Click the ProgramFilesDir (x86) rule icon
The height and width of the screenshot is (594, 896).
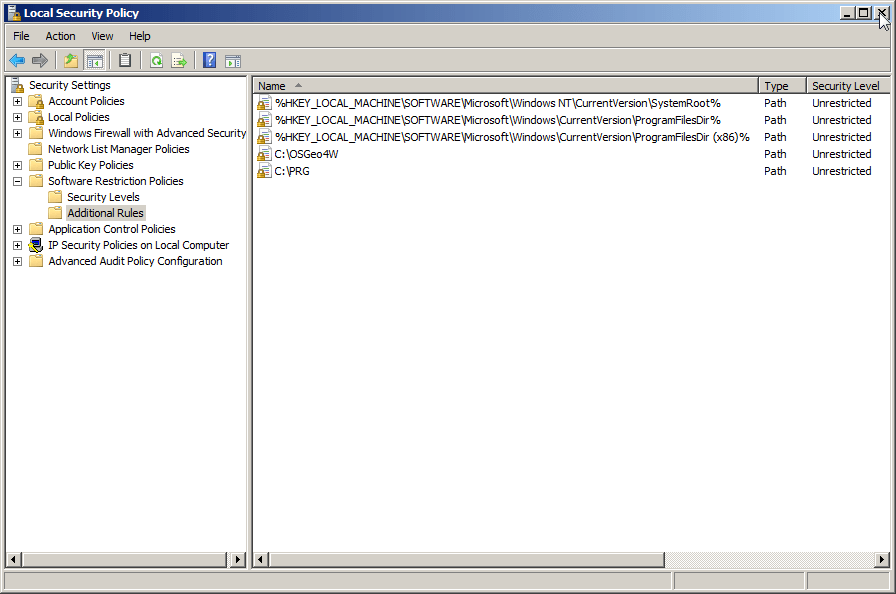point(264,137)
